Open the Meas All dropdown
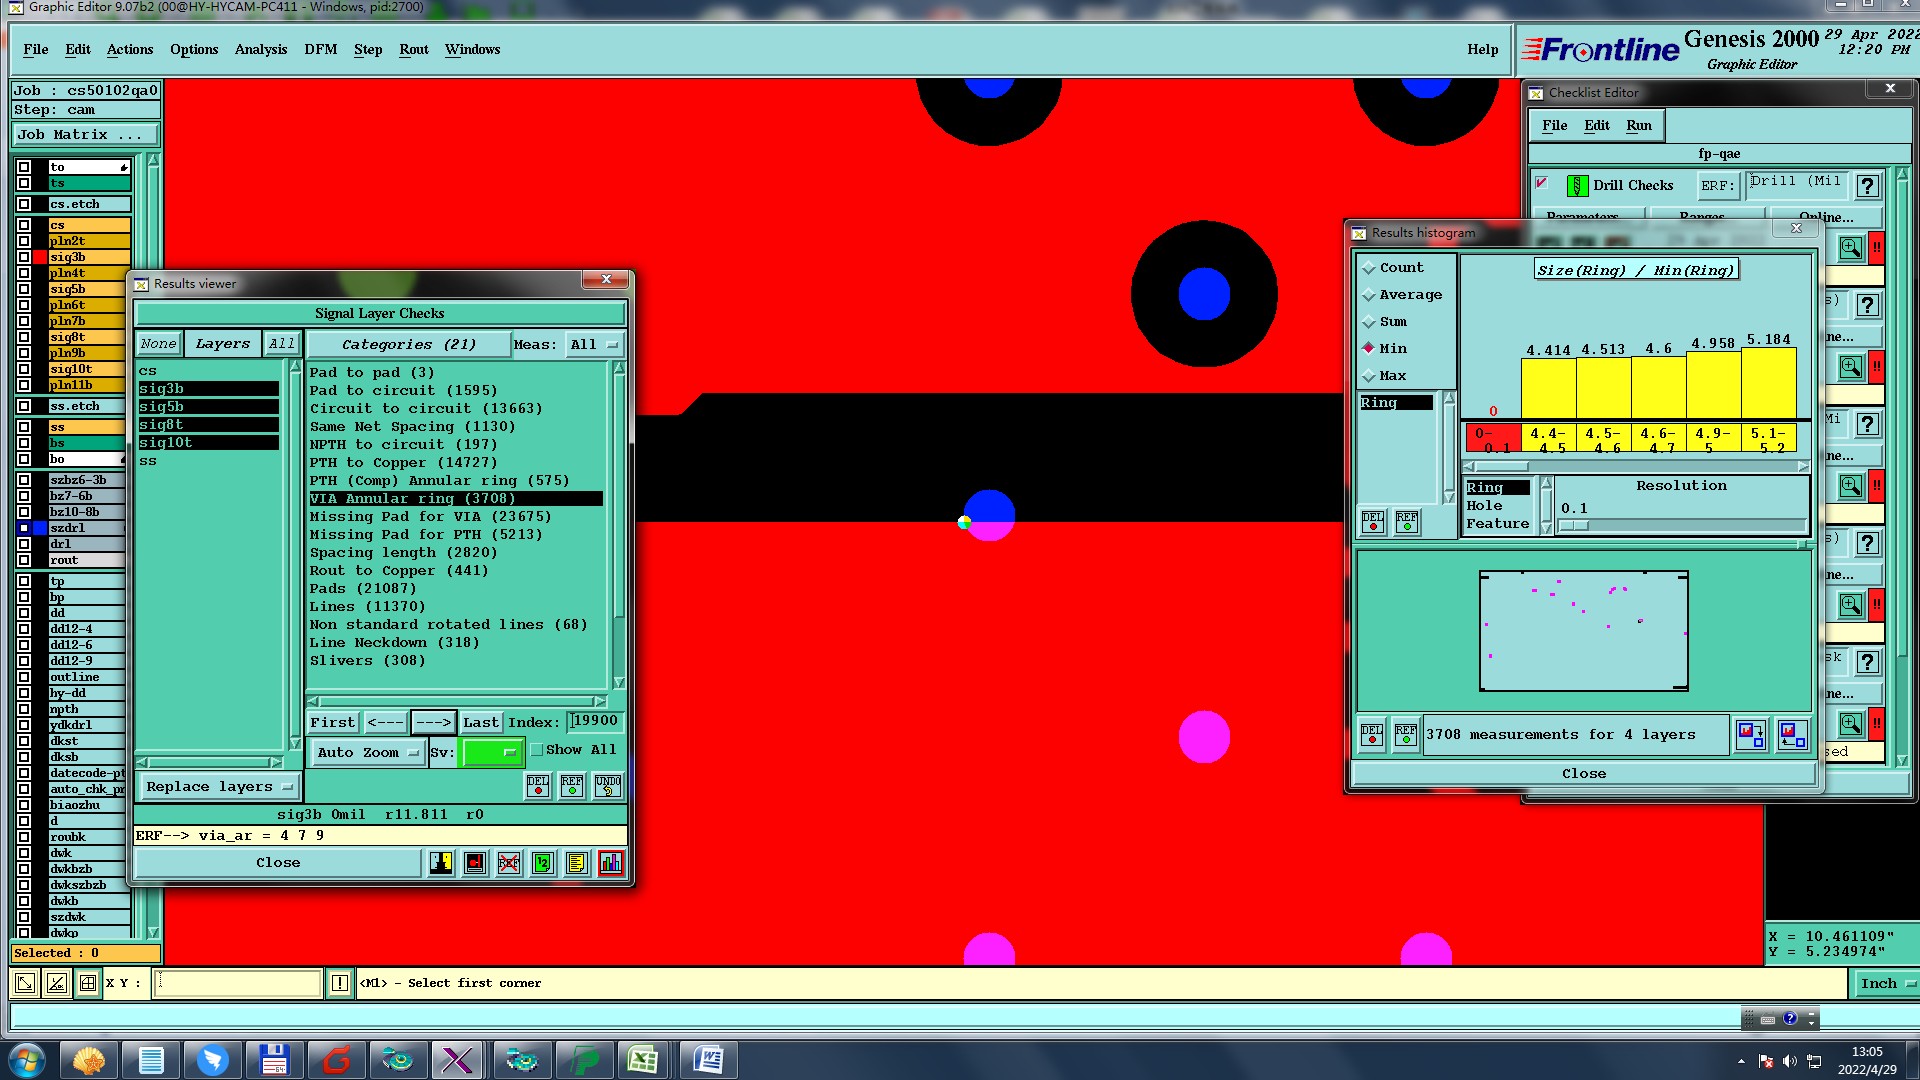 (x=594, y=345)
